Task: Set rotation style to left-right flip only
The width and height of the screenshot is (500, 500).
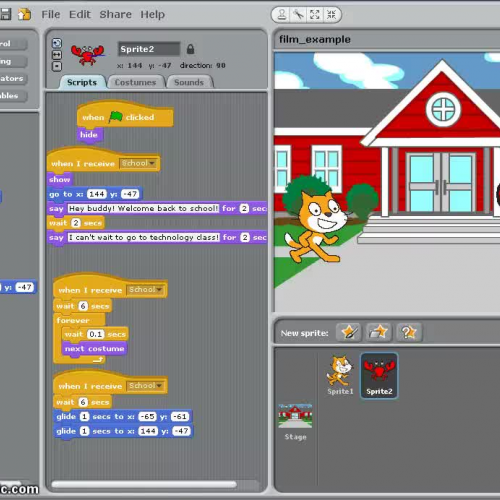Action: coord(57,55)
